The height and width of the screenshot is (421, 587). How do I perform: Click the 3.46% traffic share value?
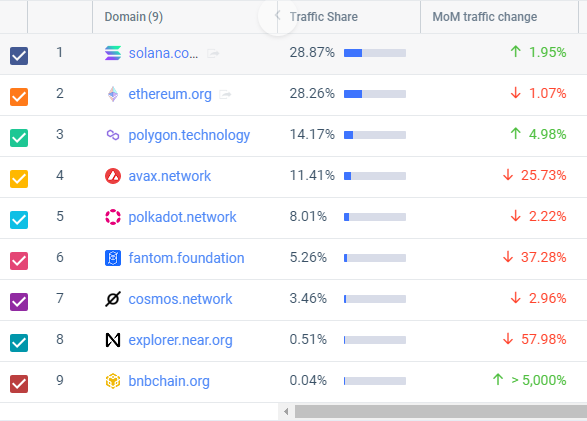(x=308, y=299)
